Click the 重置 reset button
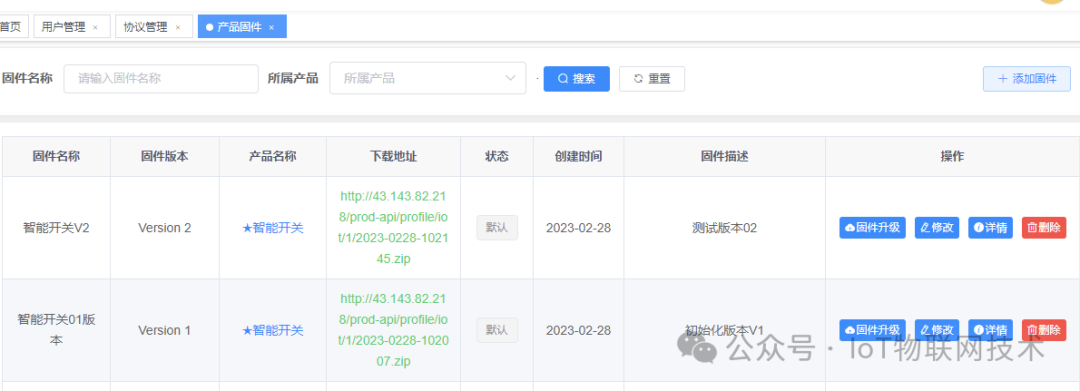 [652, 78]
